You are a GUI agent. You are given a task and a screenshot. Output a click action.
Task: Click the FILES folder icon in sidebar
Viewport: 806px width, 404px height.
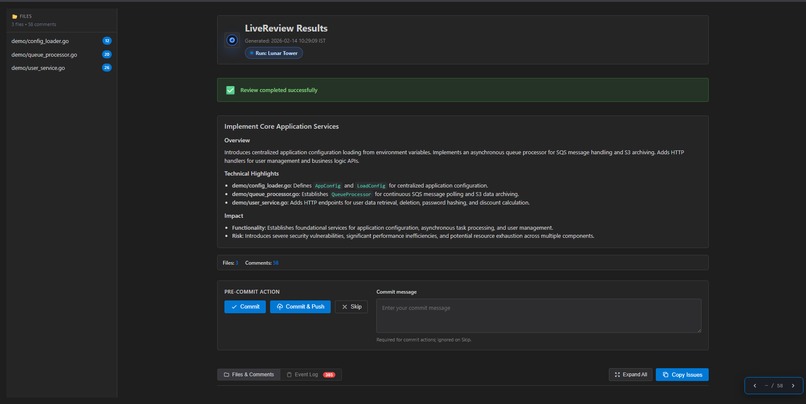click(x=14, y=16)
